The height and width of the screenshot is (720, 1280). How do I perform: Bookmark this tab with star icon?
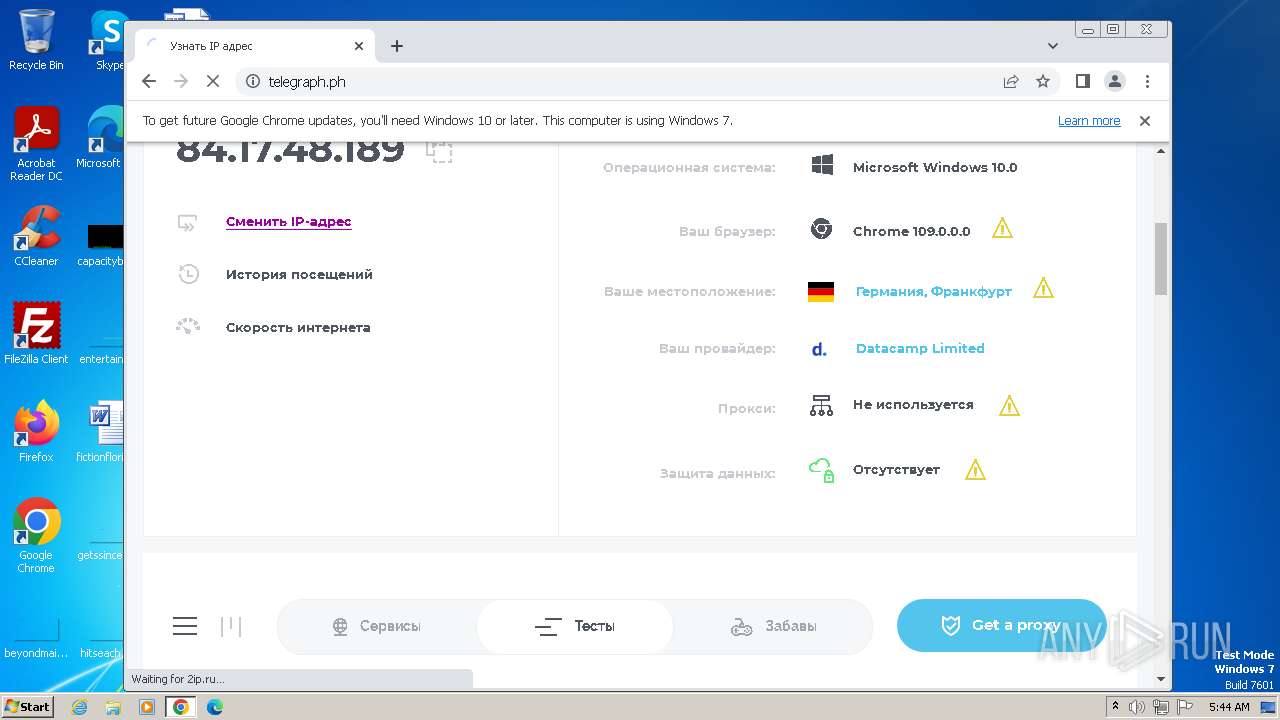click(x=1043, y=81)
